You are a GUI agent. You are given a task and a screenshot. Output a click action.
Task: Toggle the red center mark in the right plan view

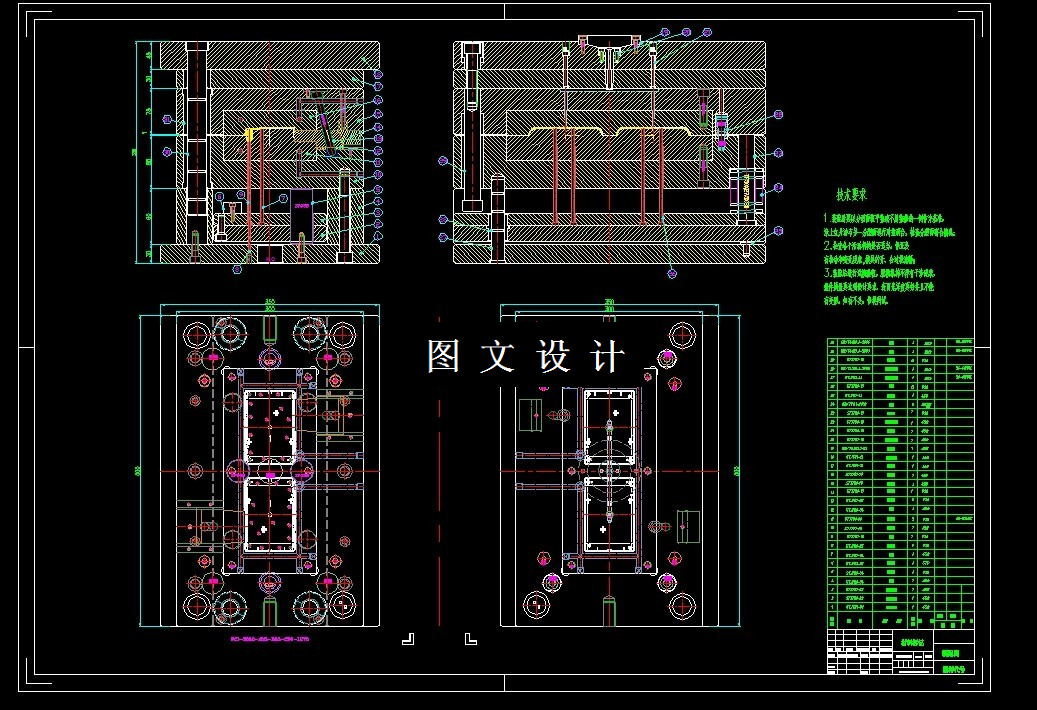pos(608,470)
